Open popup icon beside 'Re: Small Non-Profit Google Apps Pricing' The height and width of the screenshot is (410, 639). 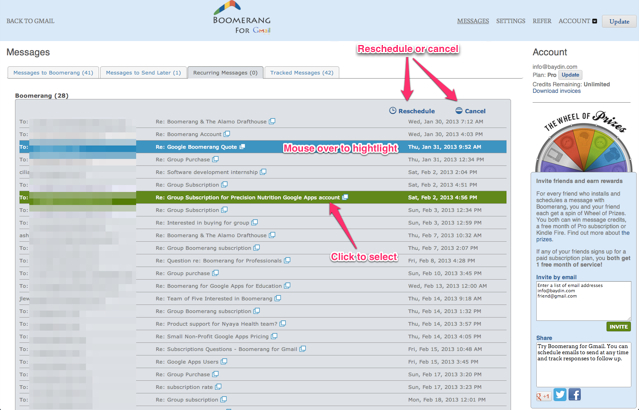[x=274, y=336]
